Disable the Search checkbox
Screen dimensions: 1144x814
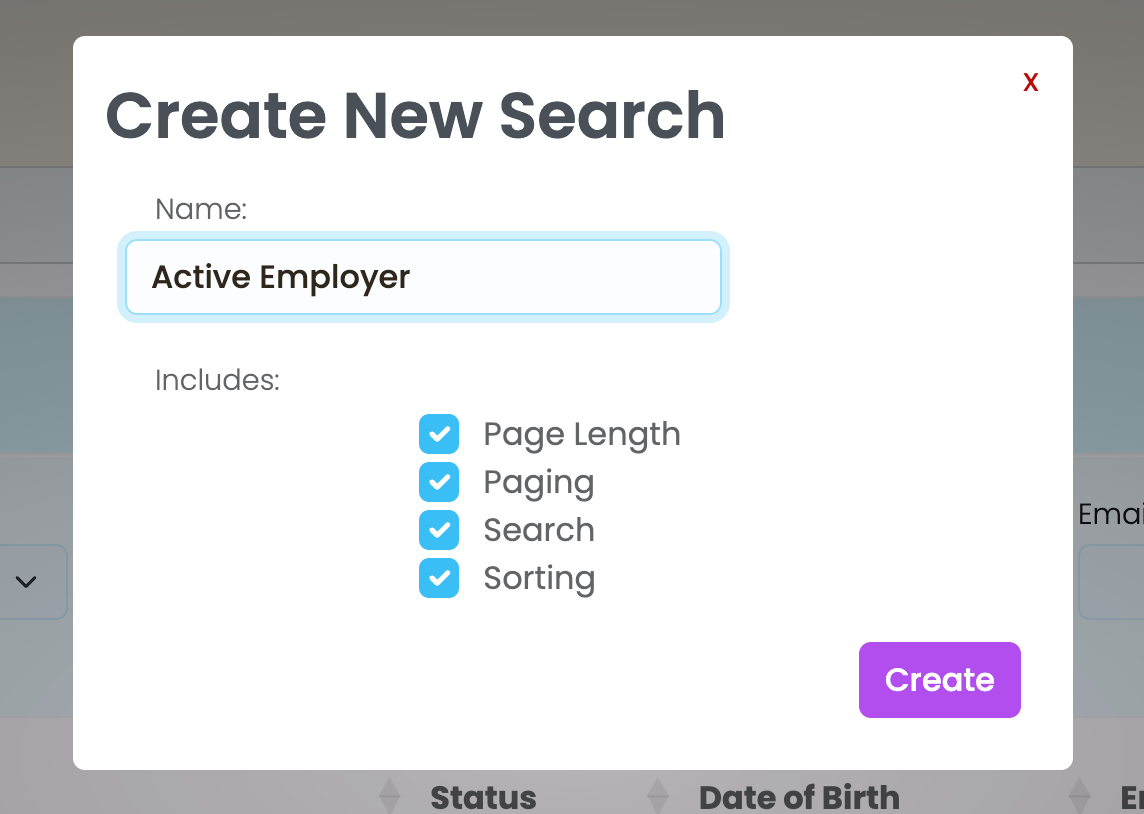pos(439,530)
